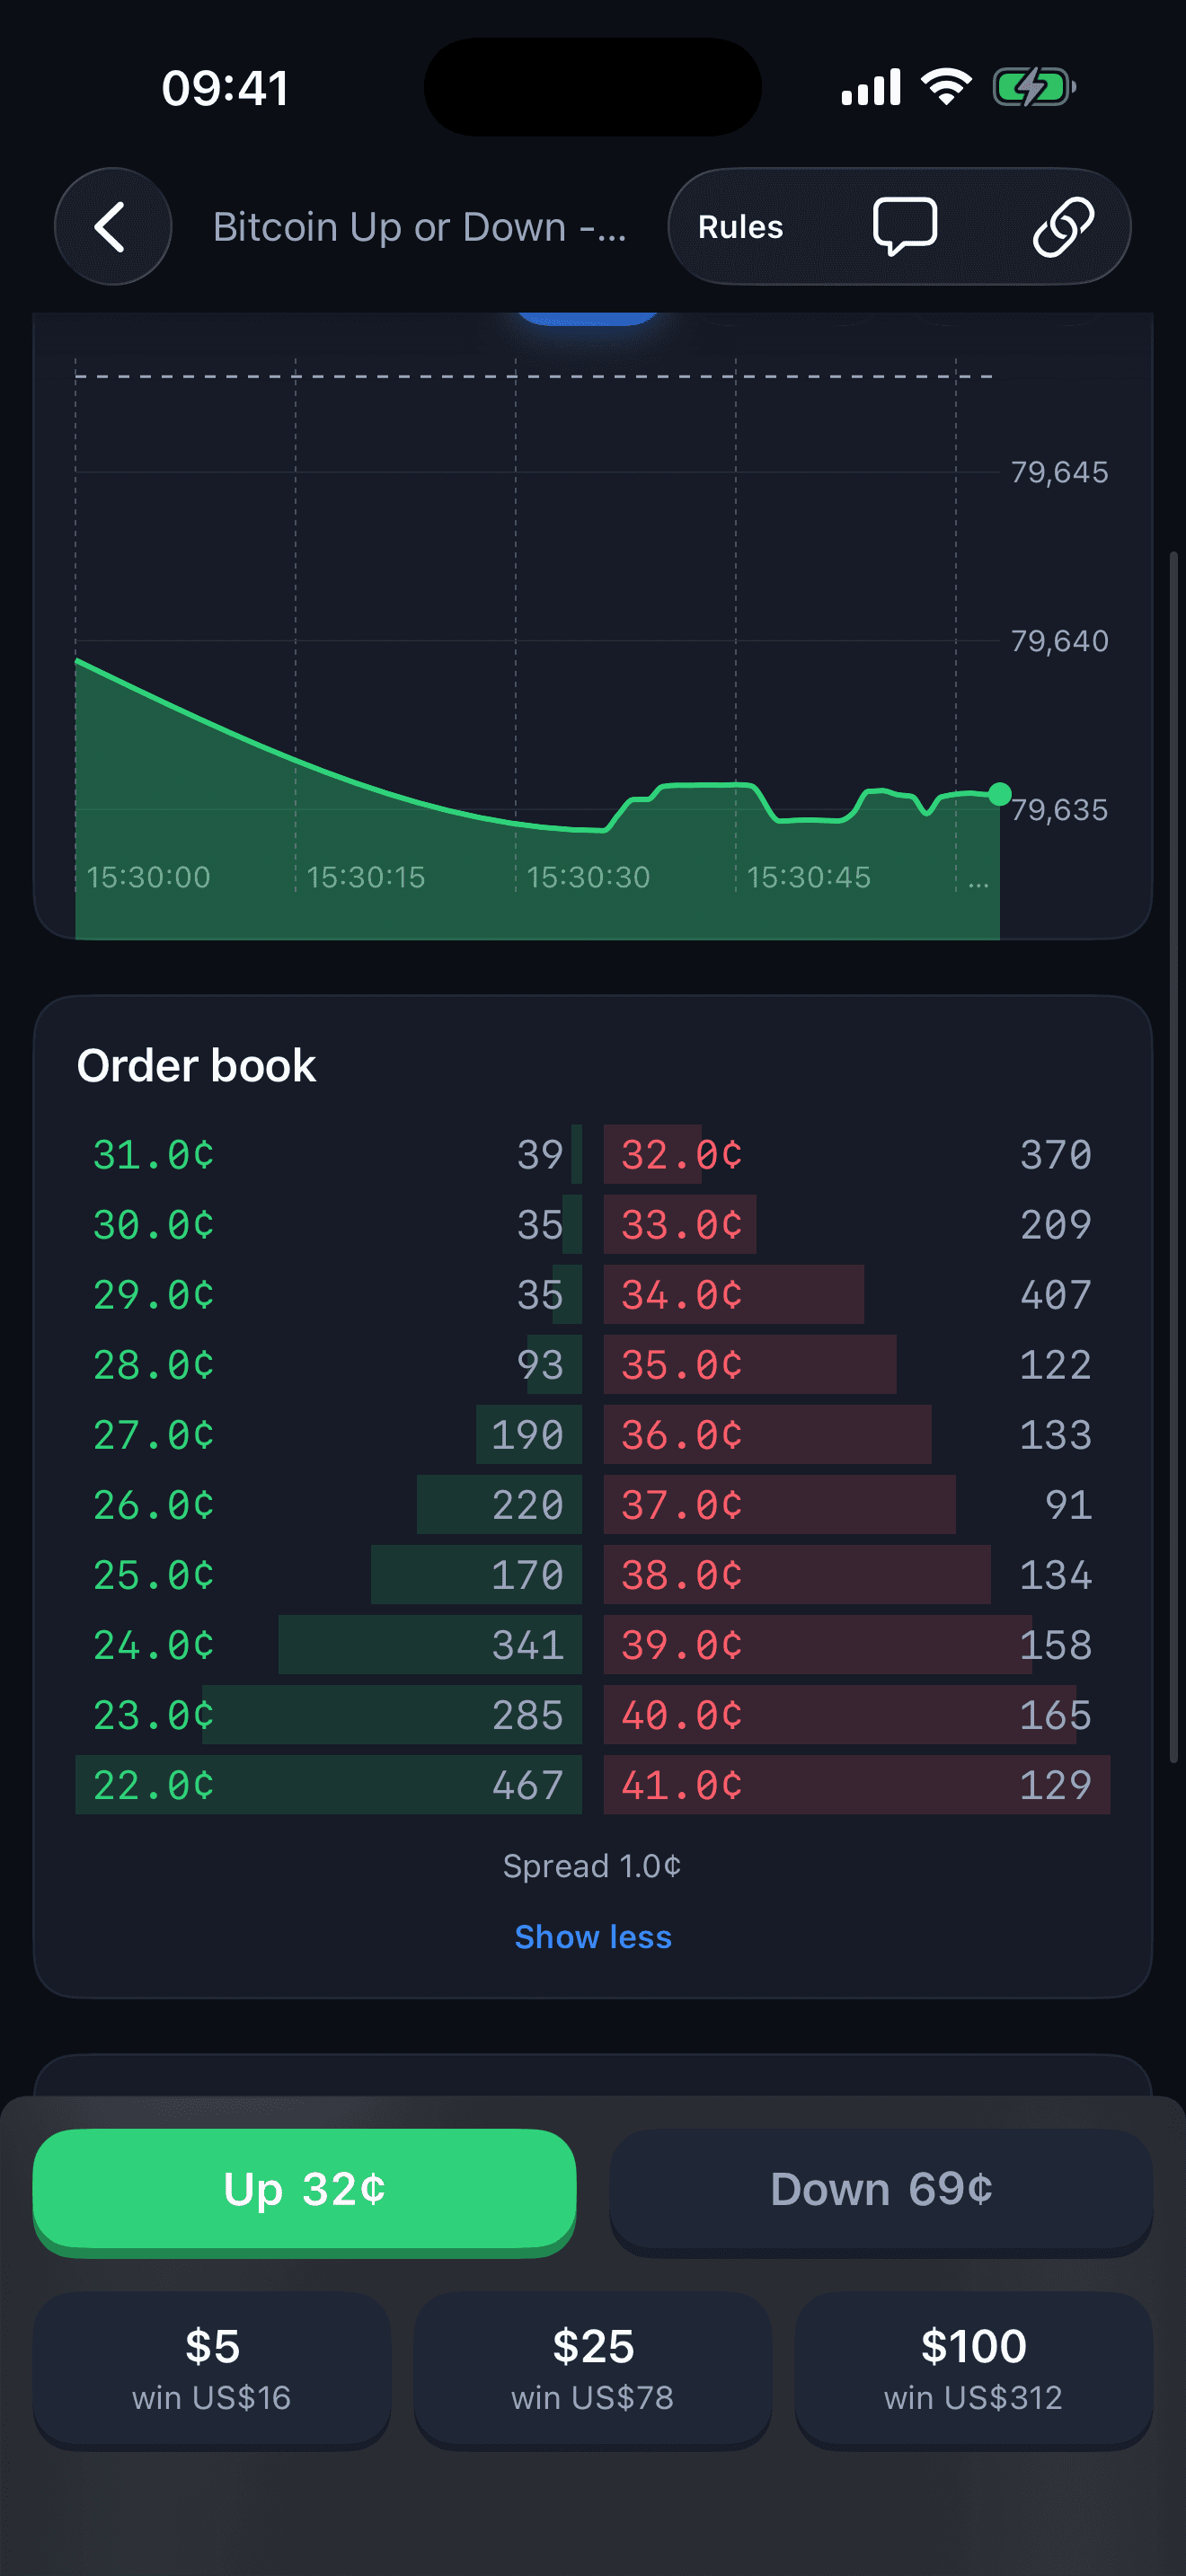Tap the 15:30:00 time axis label
The height and width of the screenshot is (2576, 1186).
tap(148, 877)
